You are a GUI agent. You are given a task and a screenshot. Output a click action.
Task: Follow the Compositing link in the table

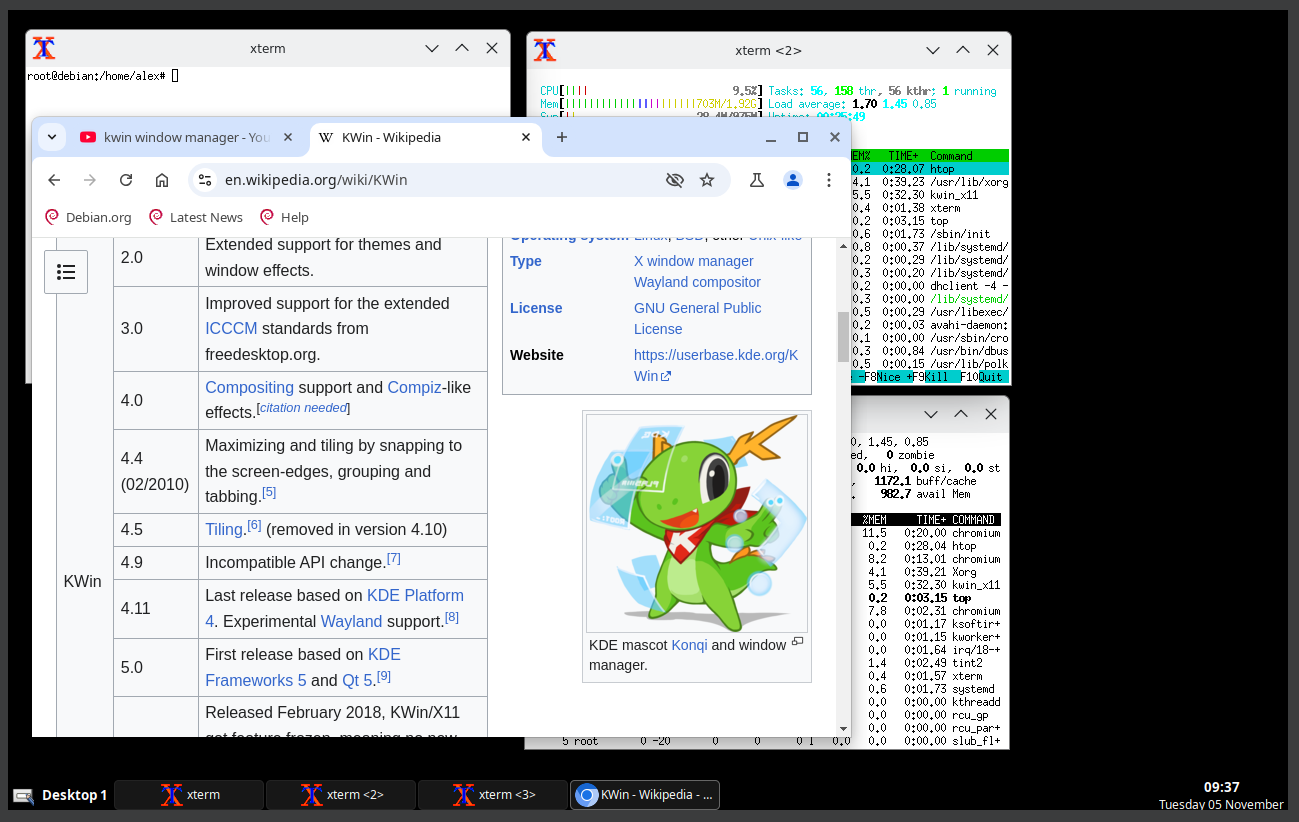[x=249, y=387]
